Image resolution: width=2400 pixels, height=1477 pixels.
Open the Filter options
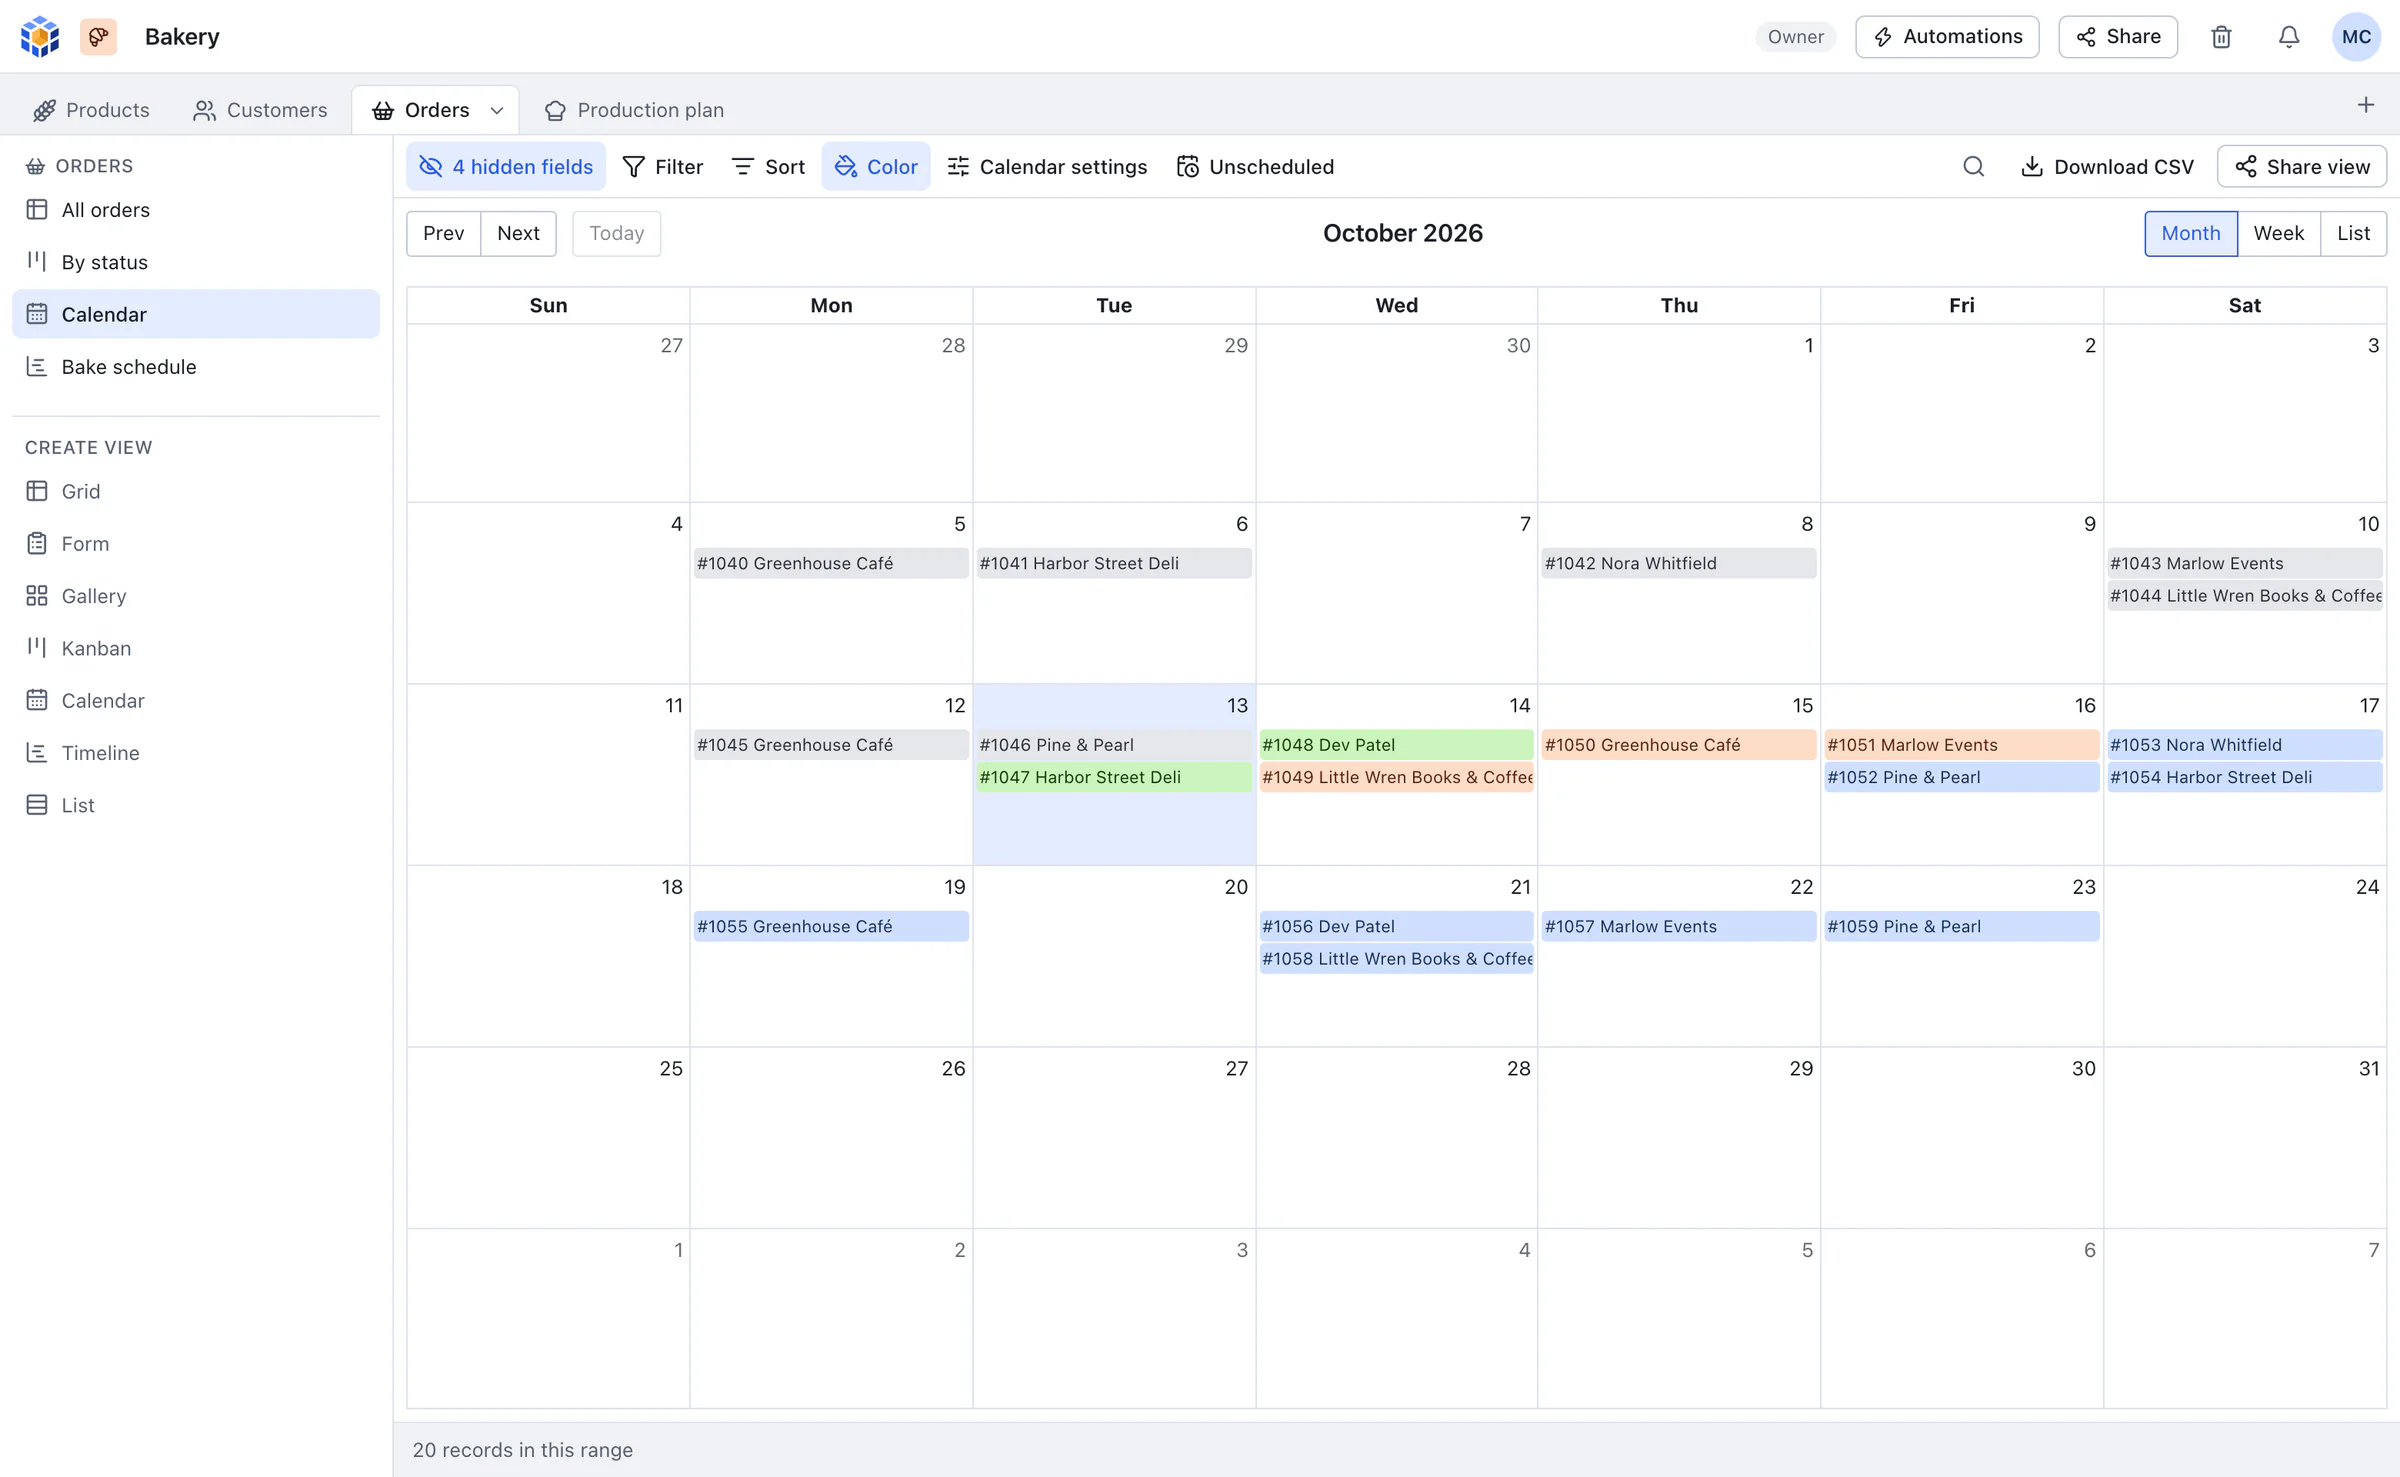tap(663, 167)
